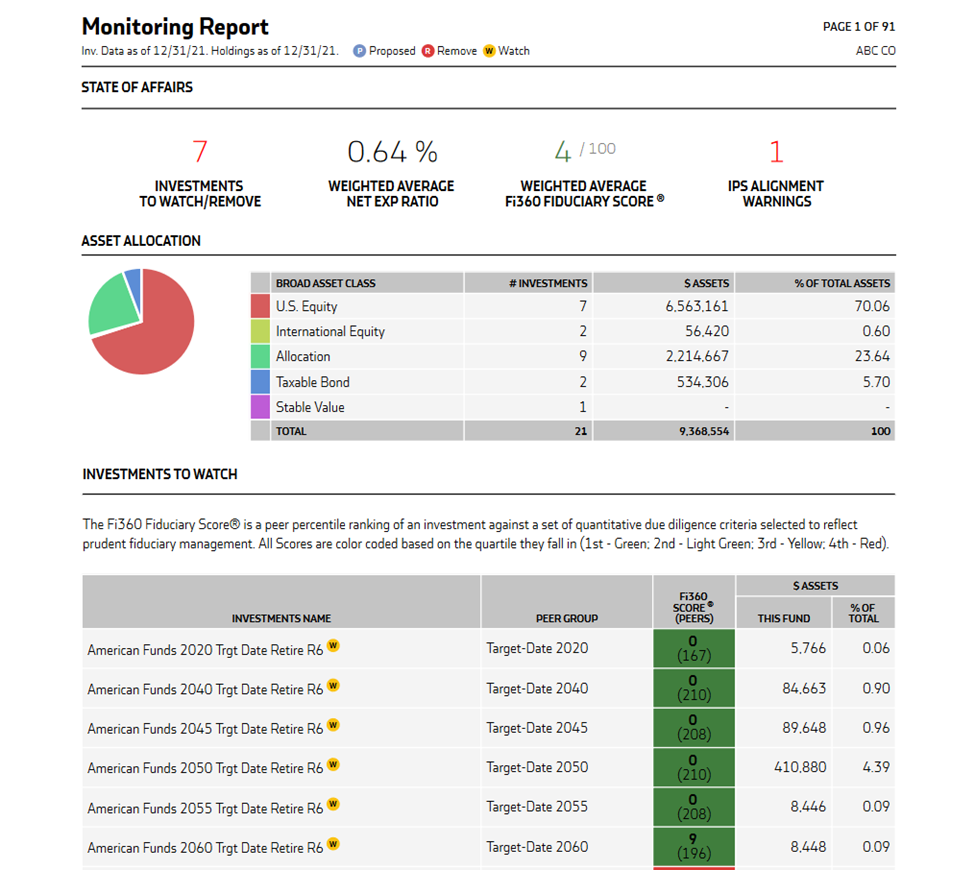
Task: Click the International Equity row label
Action: pyautogui.click(x=330, y=332)
